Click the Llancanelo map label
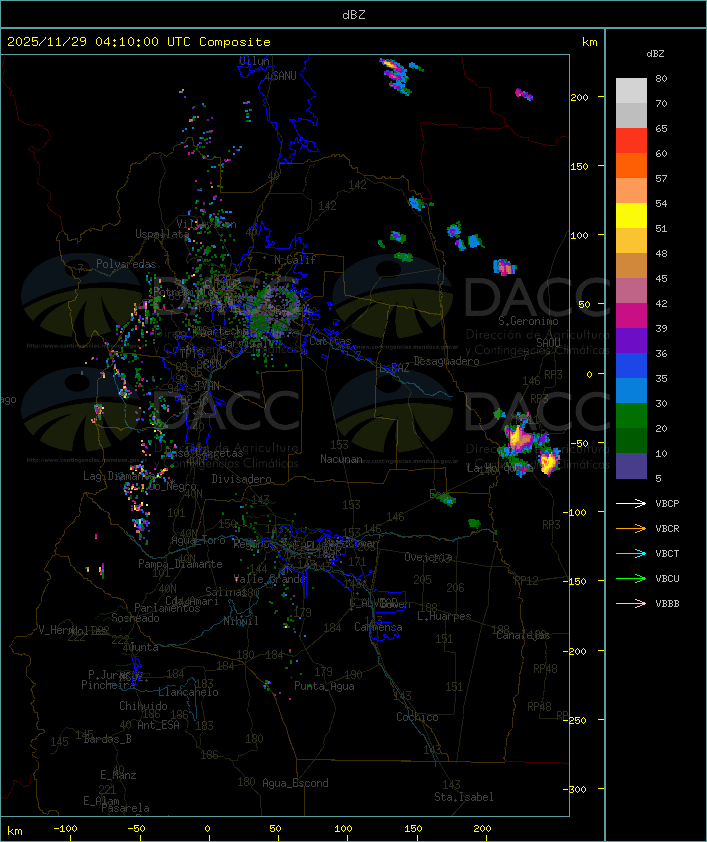The height and width of the screenshot is (842, 707). [188, 692]
